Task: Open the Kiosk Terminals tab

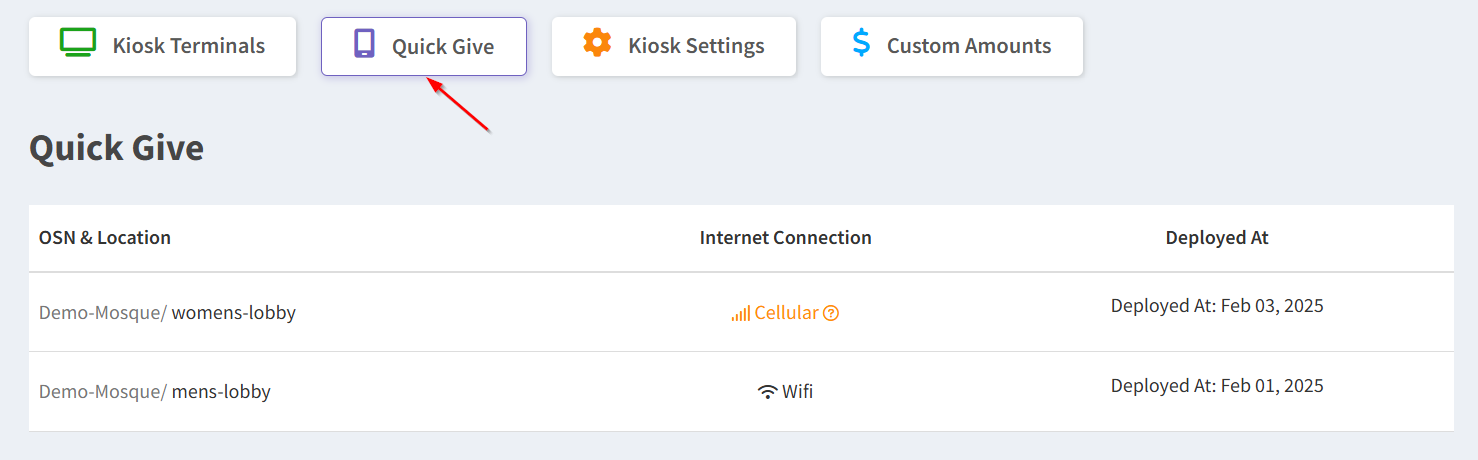Action: (163, 46)
